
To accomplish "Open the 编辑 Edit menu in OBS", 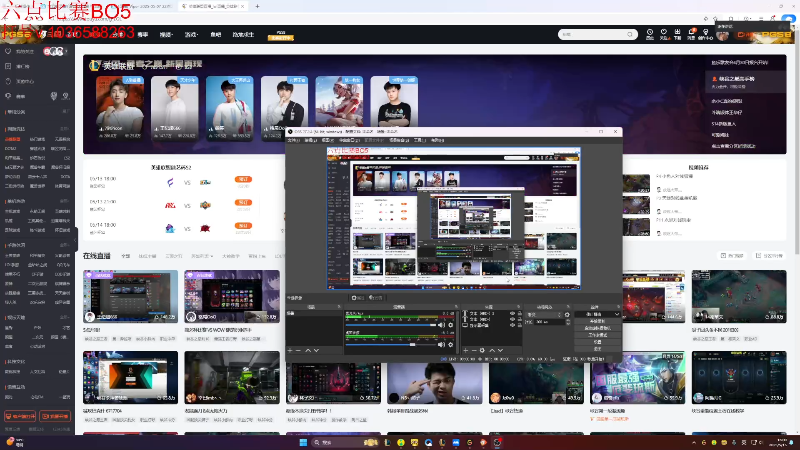I will tap(310, 140).
